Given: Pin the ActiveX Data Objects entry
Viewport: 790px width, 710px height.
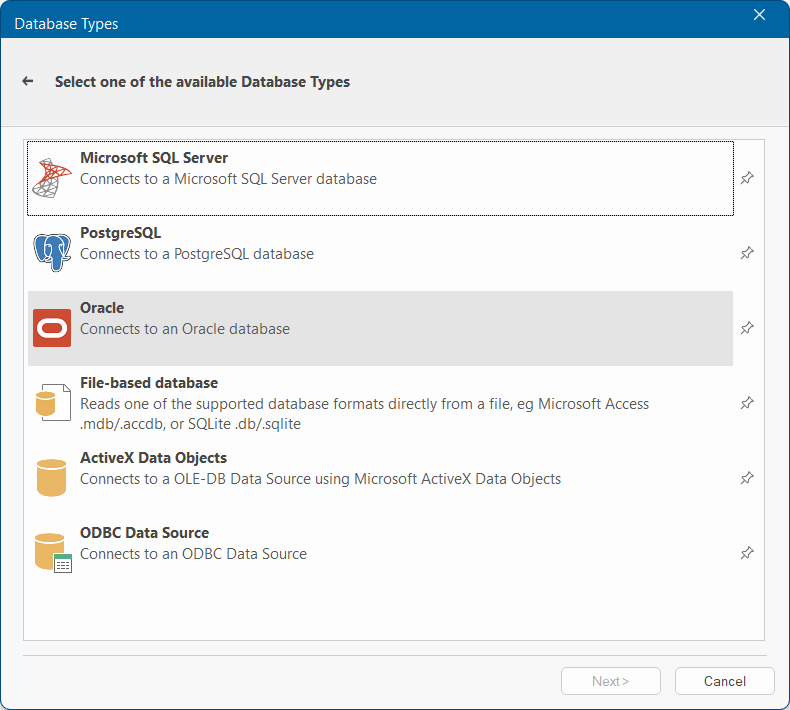Looking at the screenshot, I should coord(747,478).
